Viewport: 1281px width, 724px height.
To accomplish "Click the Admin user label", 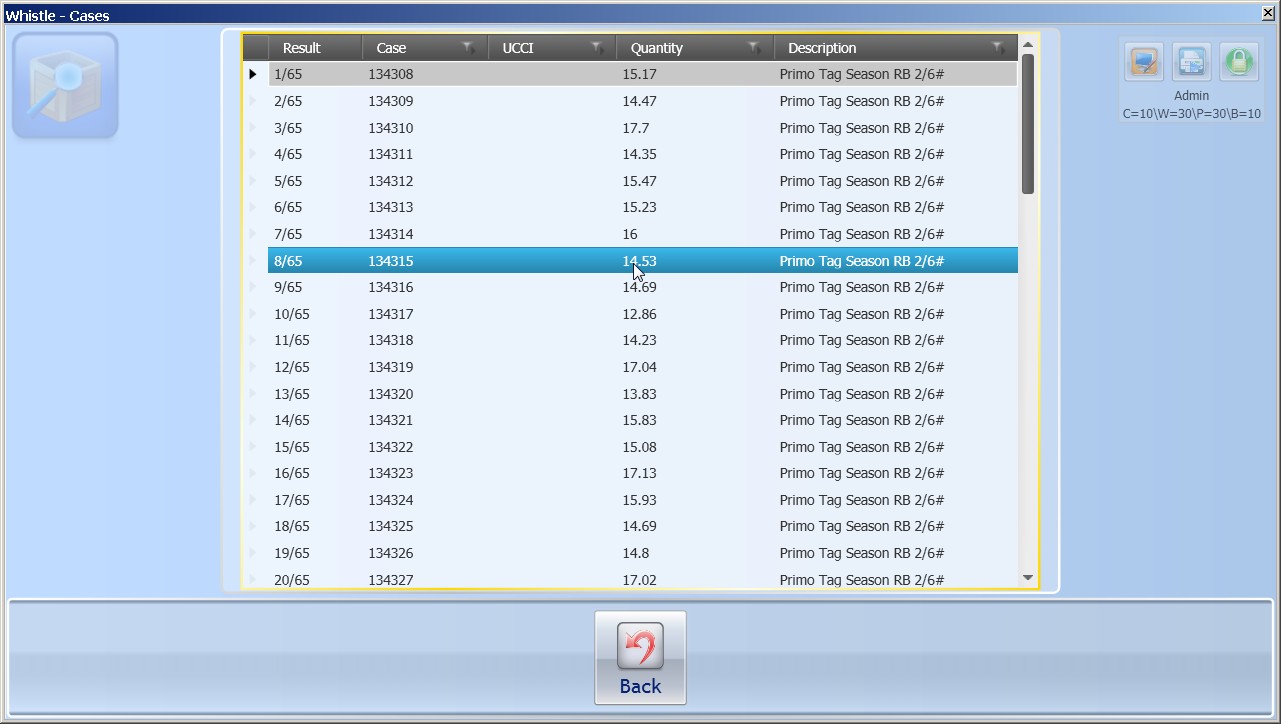I will point(1191,96).
